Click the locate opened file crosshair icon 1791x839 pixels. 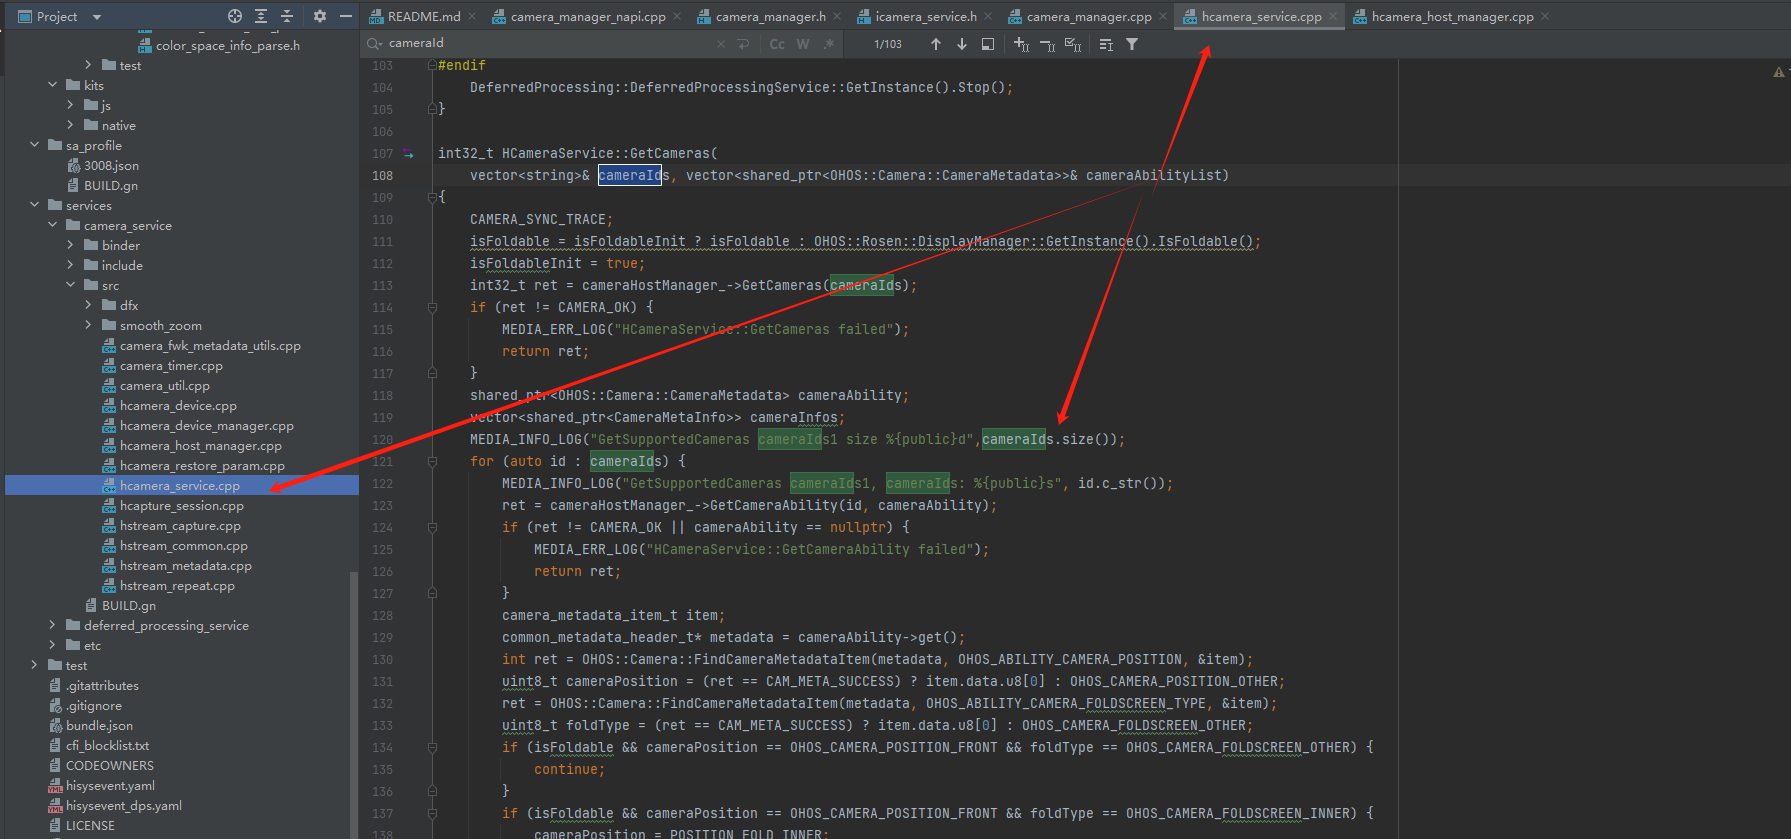click(235, 16)
